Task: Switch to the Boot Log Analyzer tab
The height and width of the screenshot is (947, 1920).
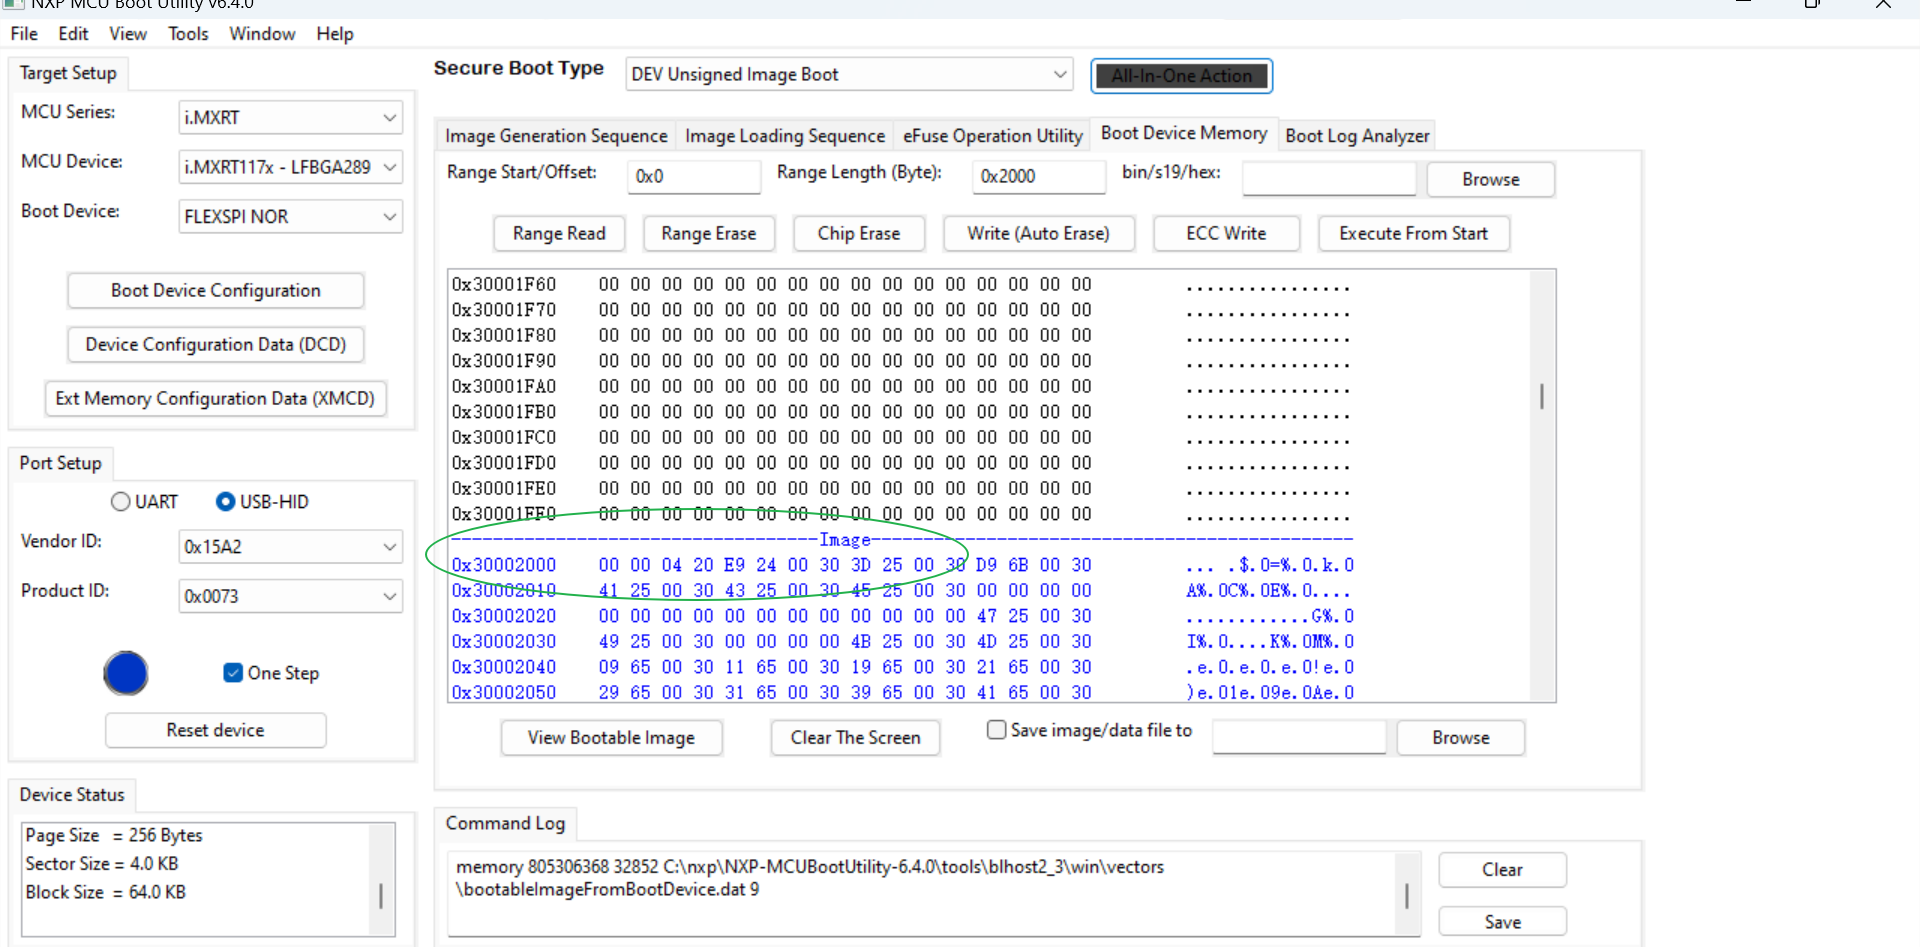Action: tap(1357, 135)
